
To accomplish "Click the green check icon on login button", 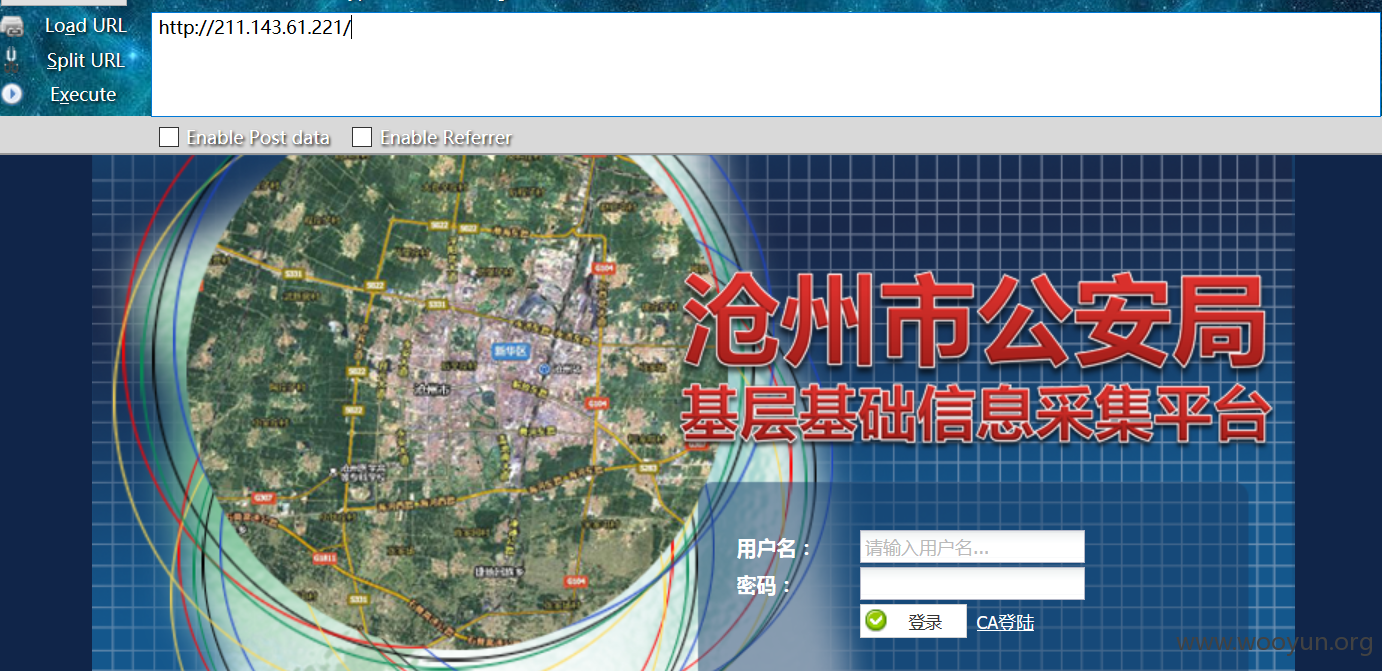I will pos(876,621).
